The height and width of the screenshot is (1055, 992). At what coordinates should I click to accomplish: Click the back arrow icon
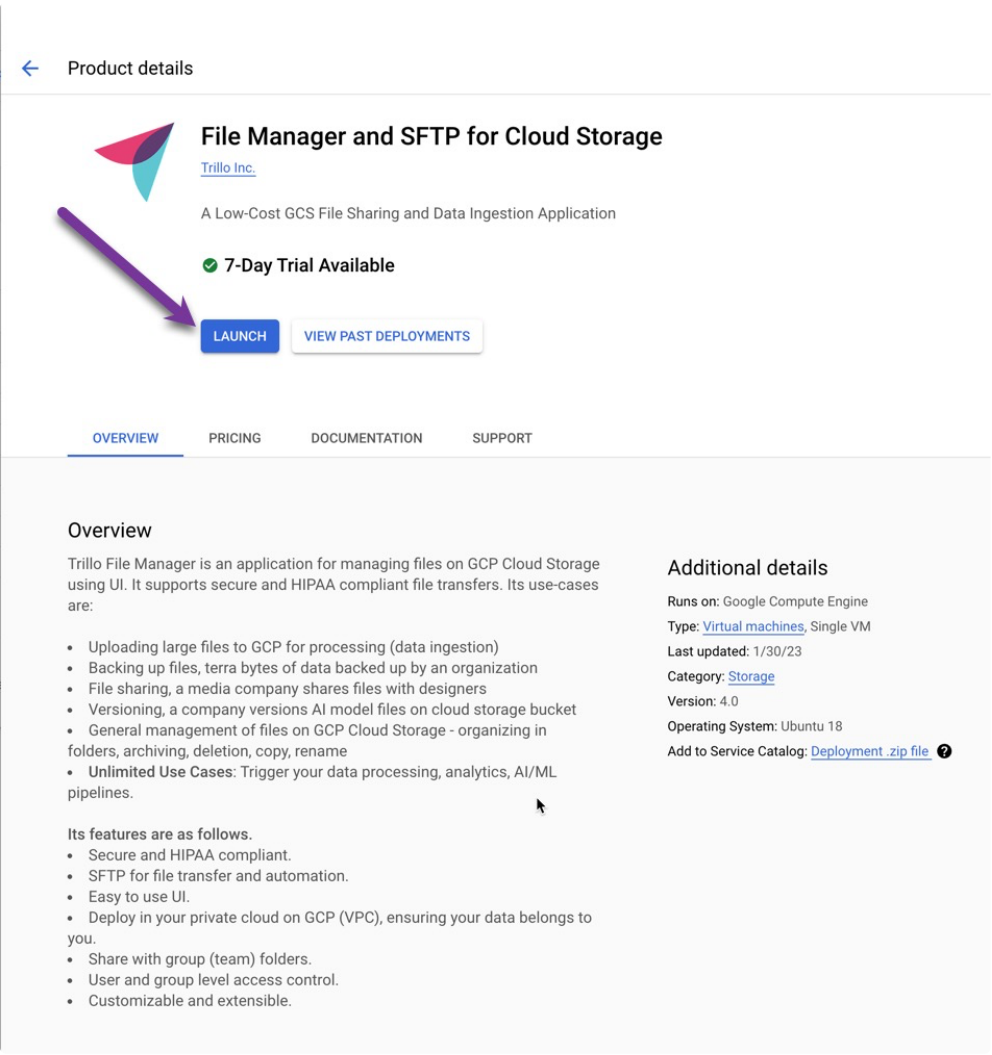30,68
